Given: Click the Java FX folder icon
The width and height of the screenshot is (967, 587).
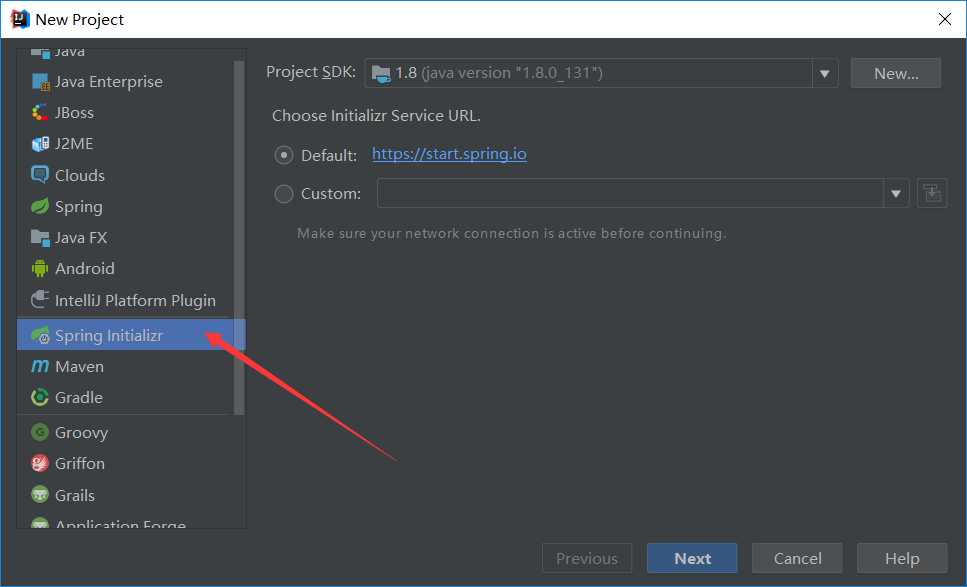Looking at the screenshot, I should click(40, 237).
